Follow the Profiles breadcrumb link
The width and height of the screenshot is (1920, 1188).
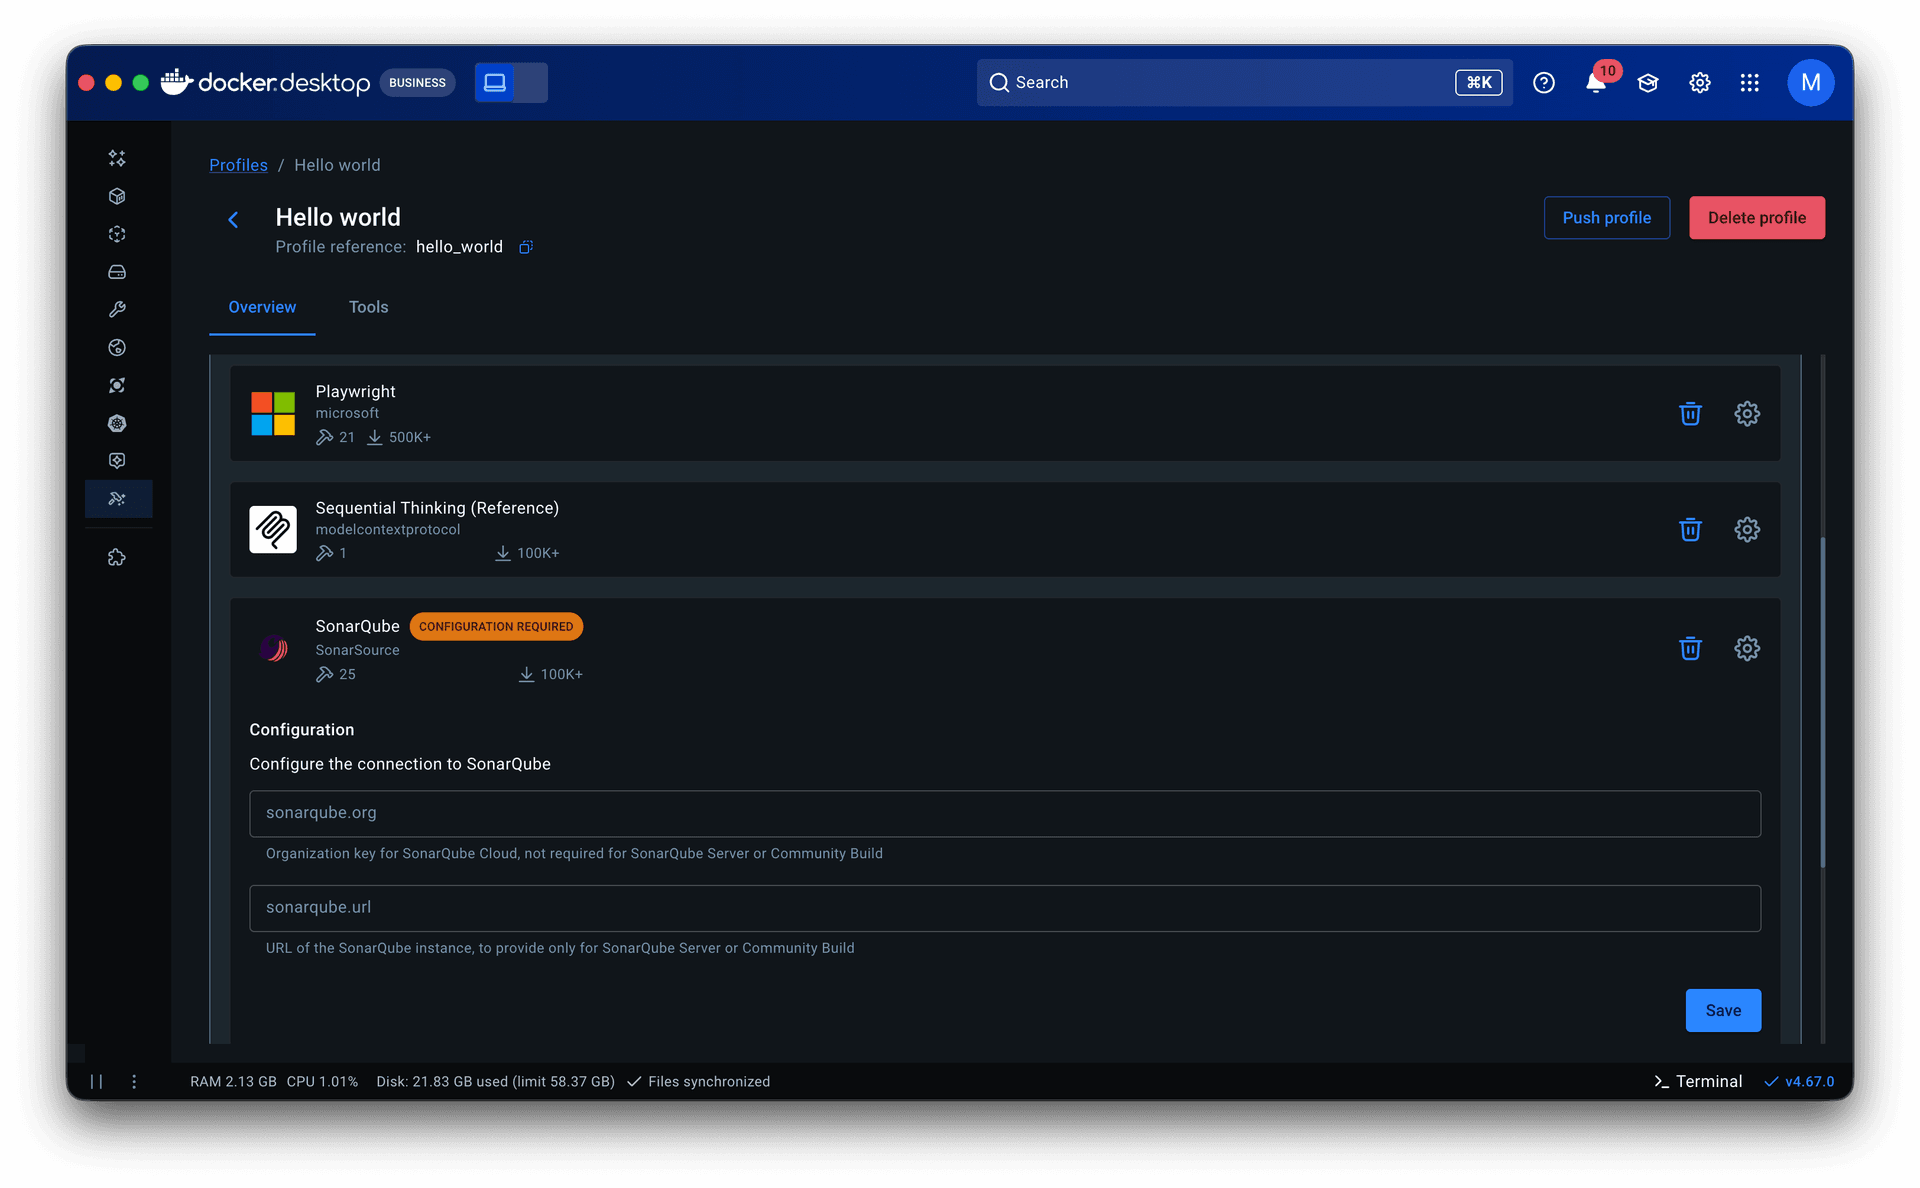point(238,165)
